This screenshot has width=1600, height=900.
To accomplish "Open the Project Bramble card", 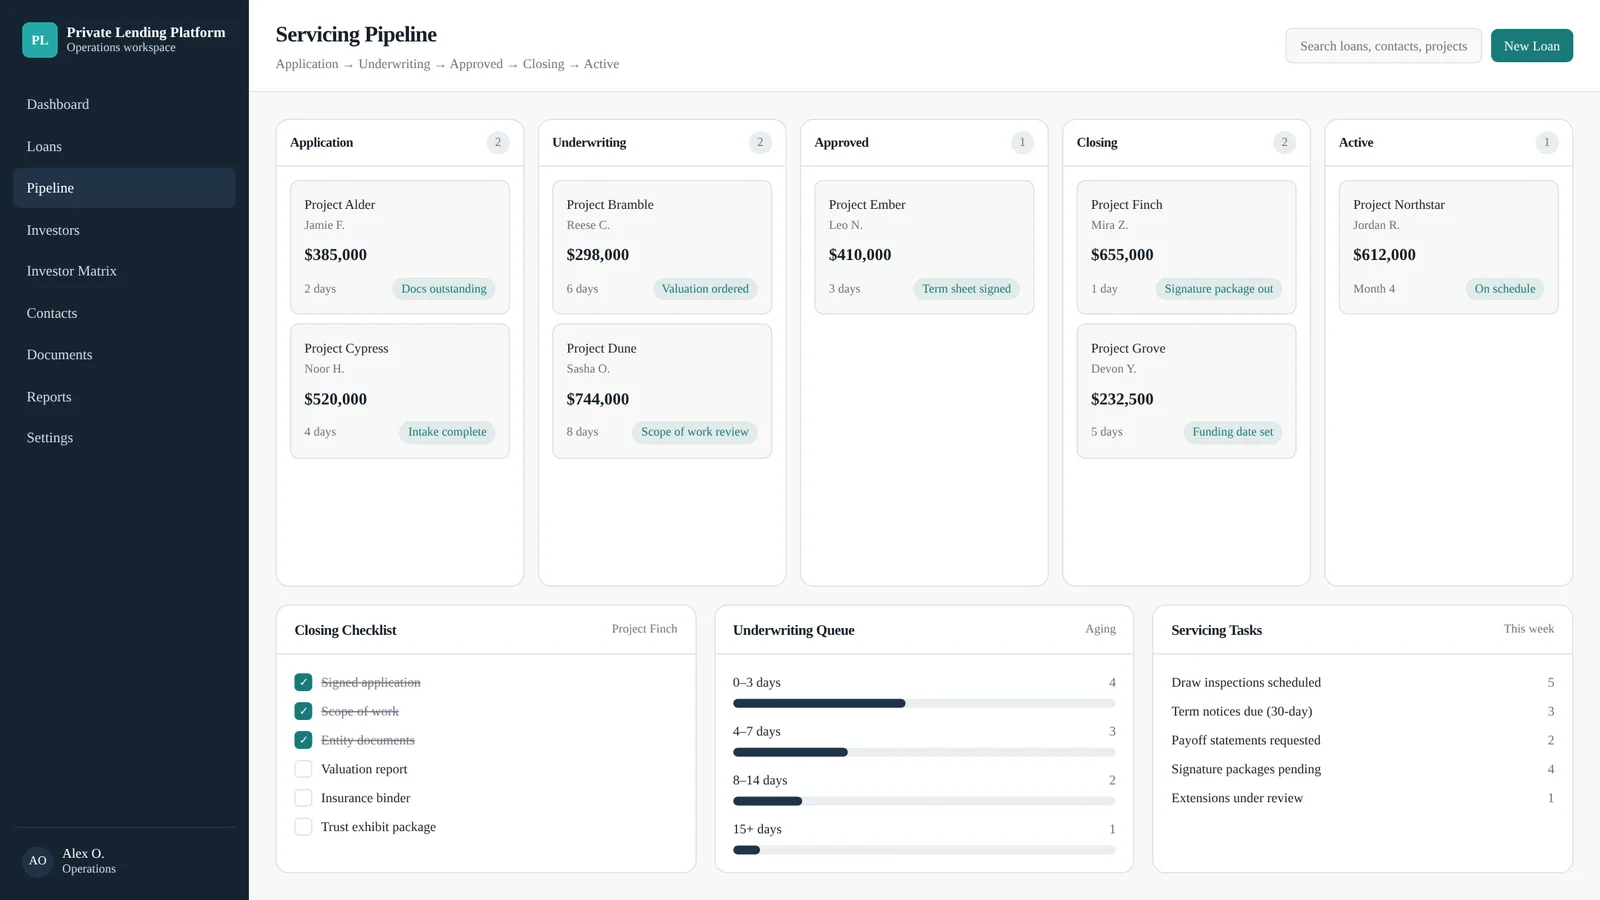I will pos(662,247).
